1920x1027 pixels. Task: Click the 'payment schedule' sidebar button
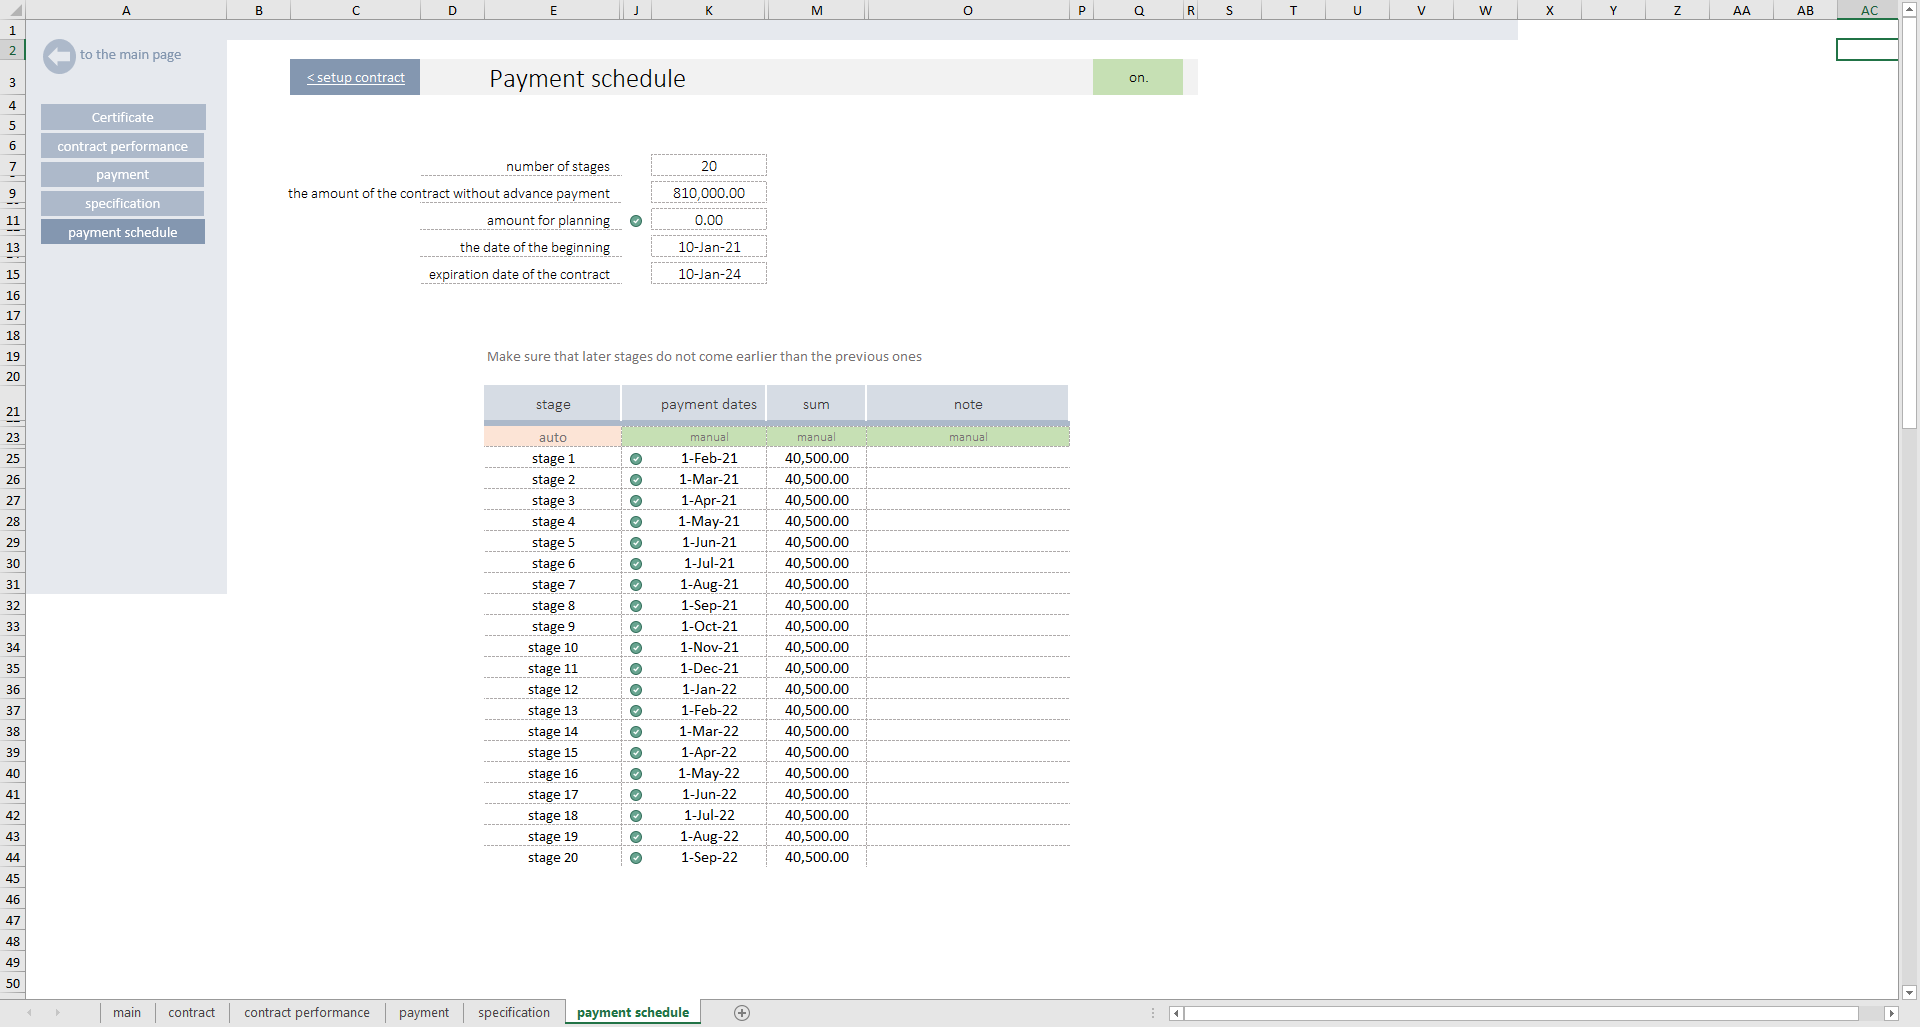coord(123,232)
